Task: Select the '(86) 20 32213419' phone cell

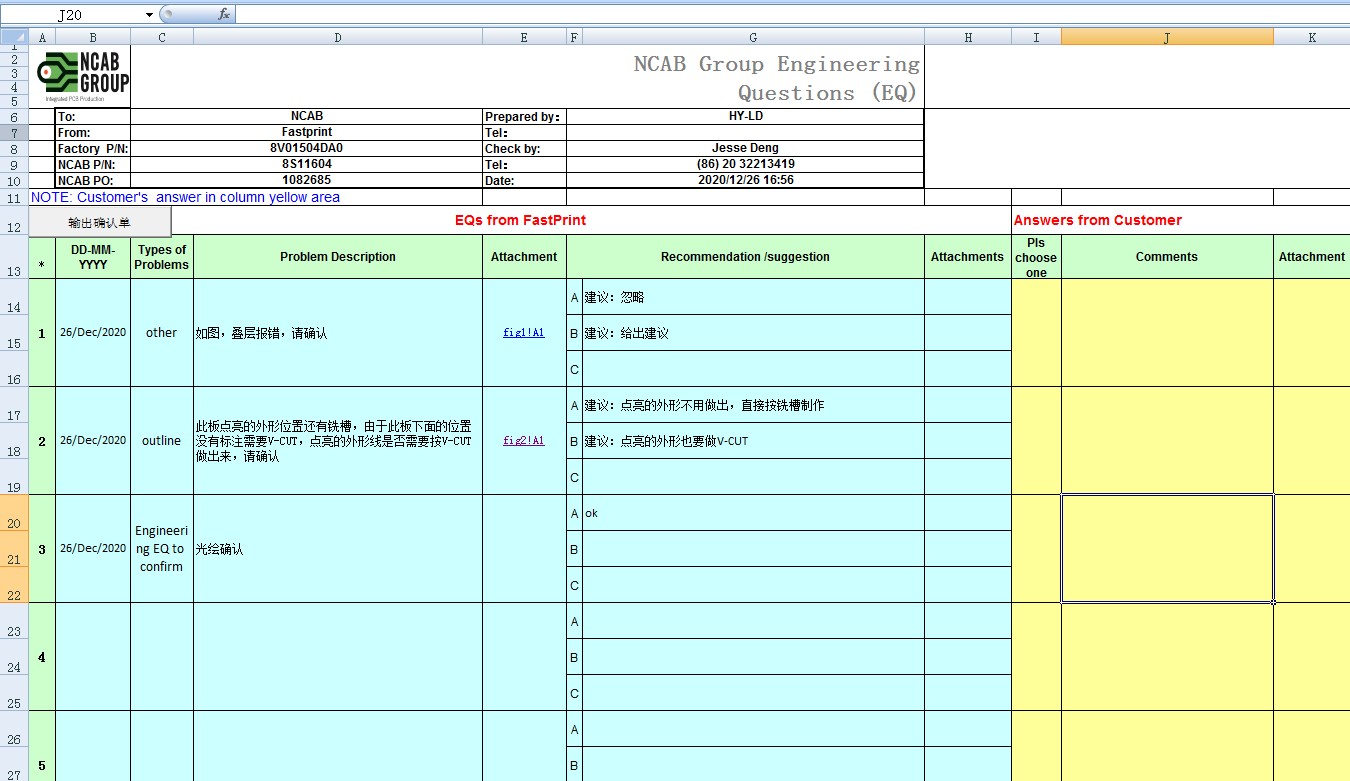Action: tap(746, 164)
